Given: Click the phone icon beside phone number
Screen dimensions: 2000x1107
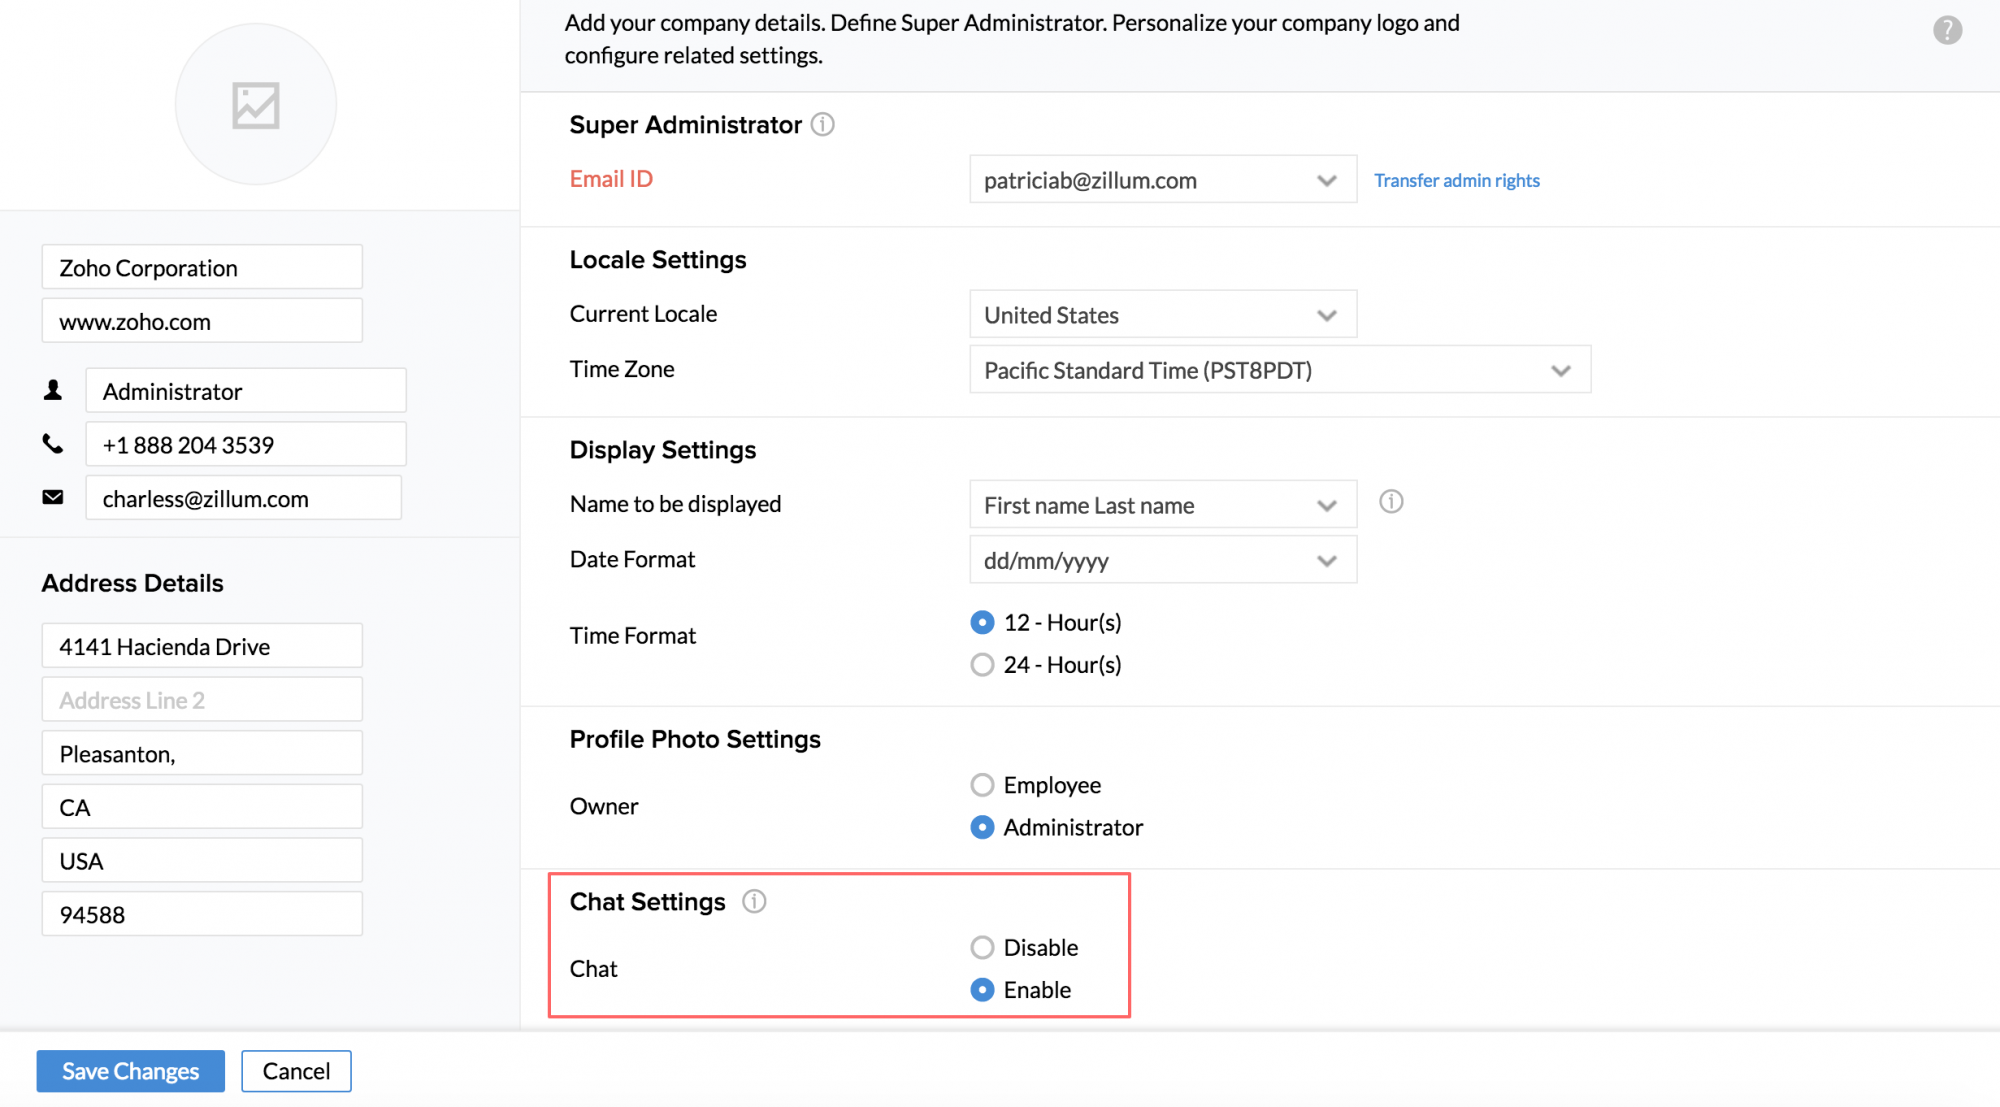Looking at the screenshot, I should [53, 444].
